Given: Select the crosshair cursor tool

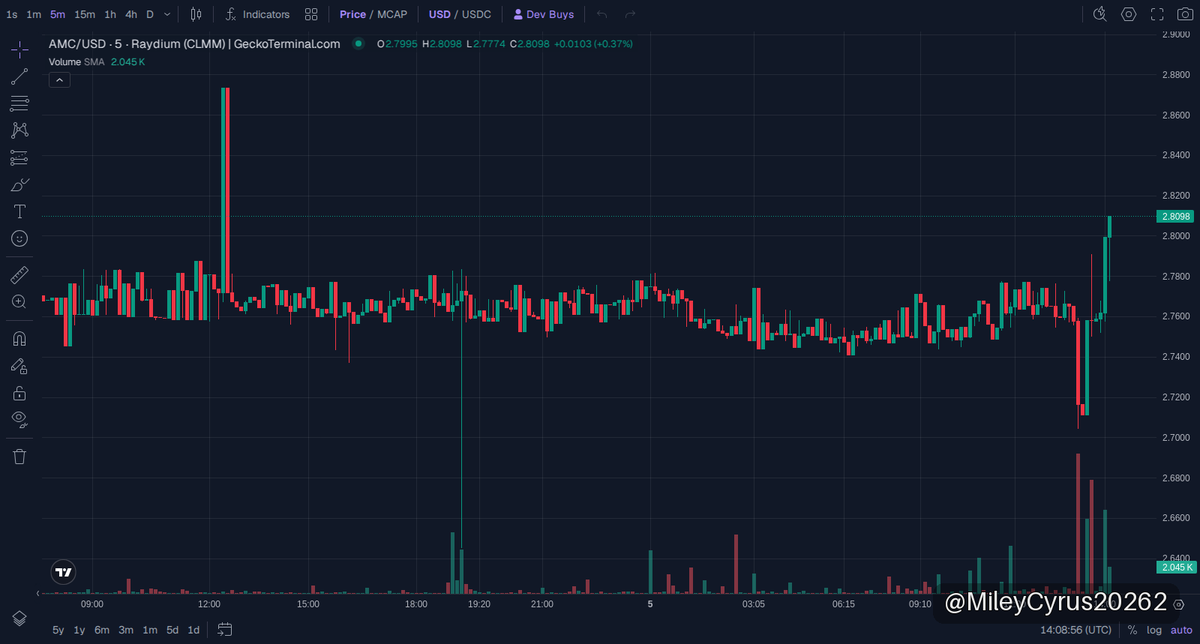Looking at the screenshot, I should 19,50.
